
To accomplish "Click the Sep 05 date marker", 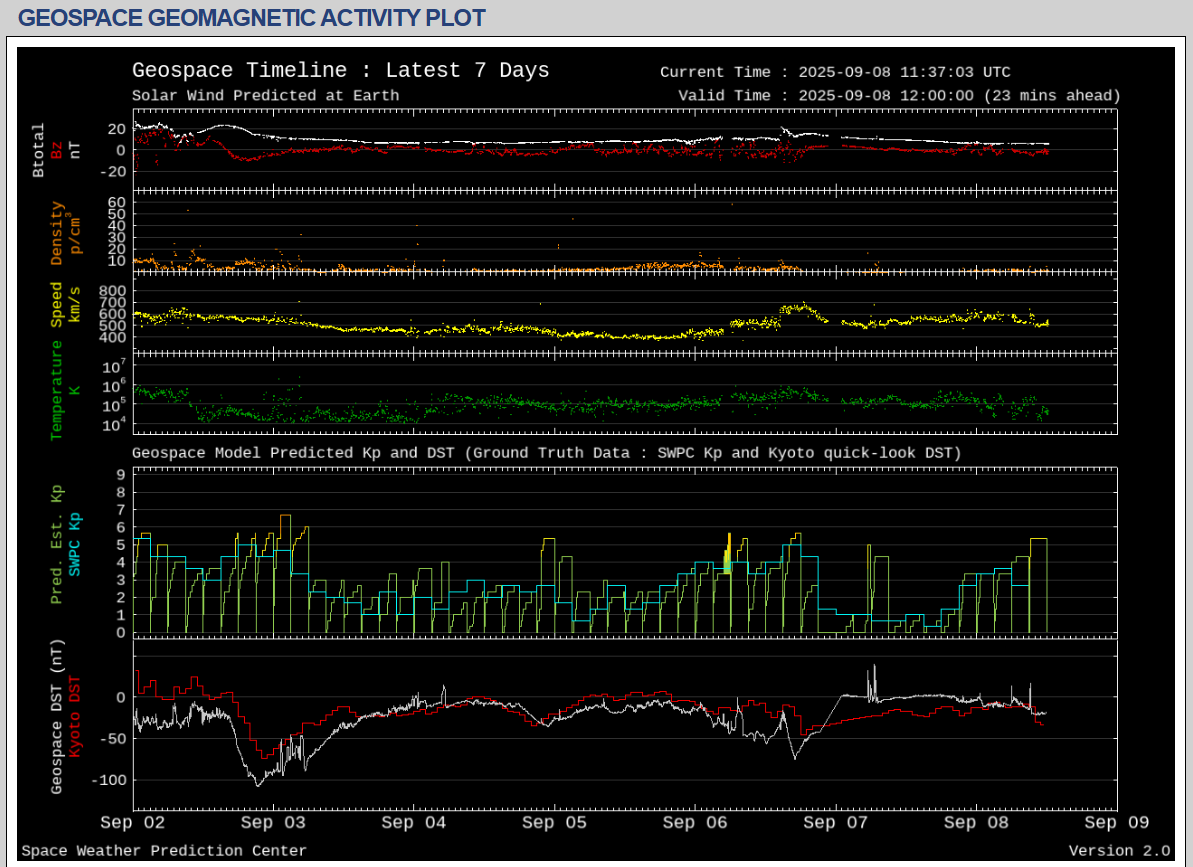I will (x=554, y=823).
